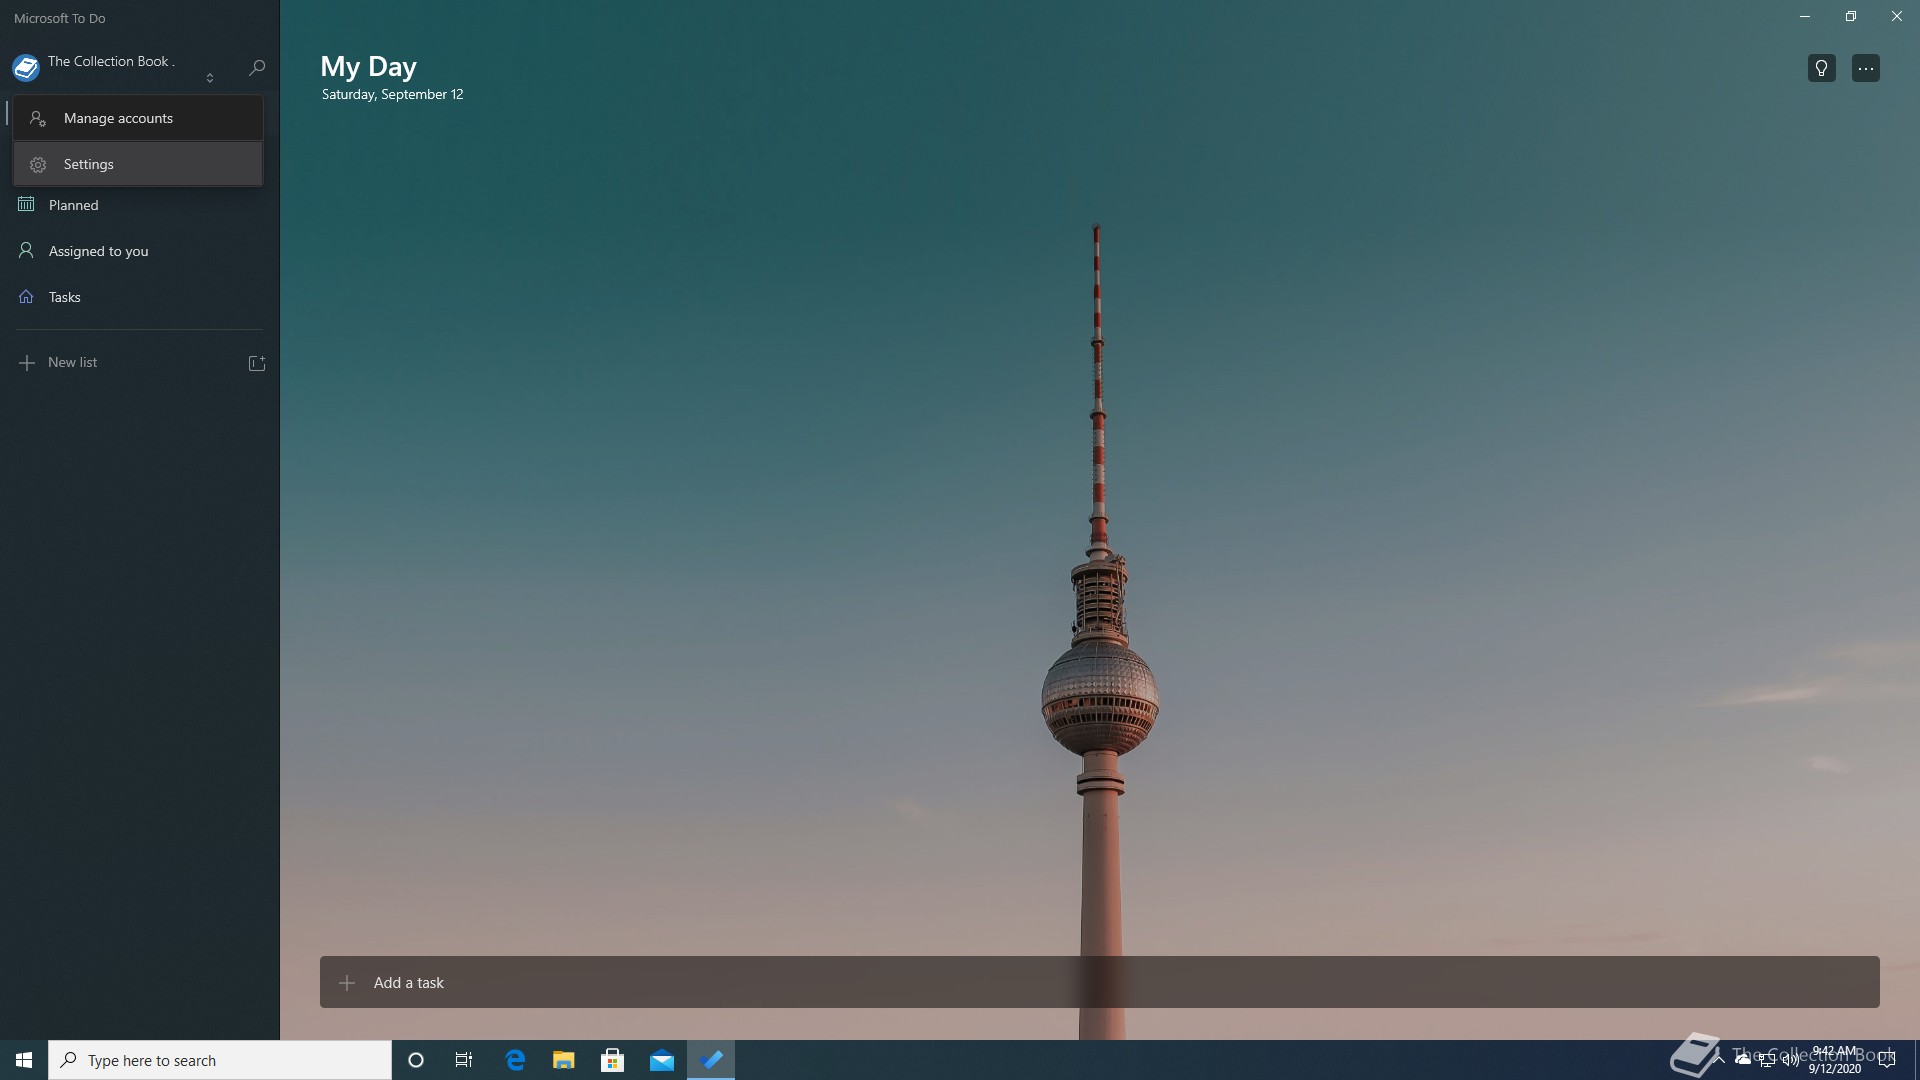Viewport: 1920px width, 1080px height.
Task: Click the person icon beside Manage accounts
Action: click(x=38, y=118)
